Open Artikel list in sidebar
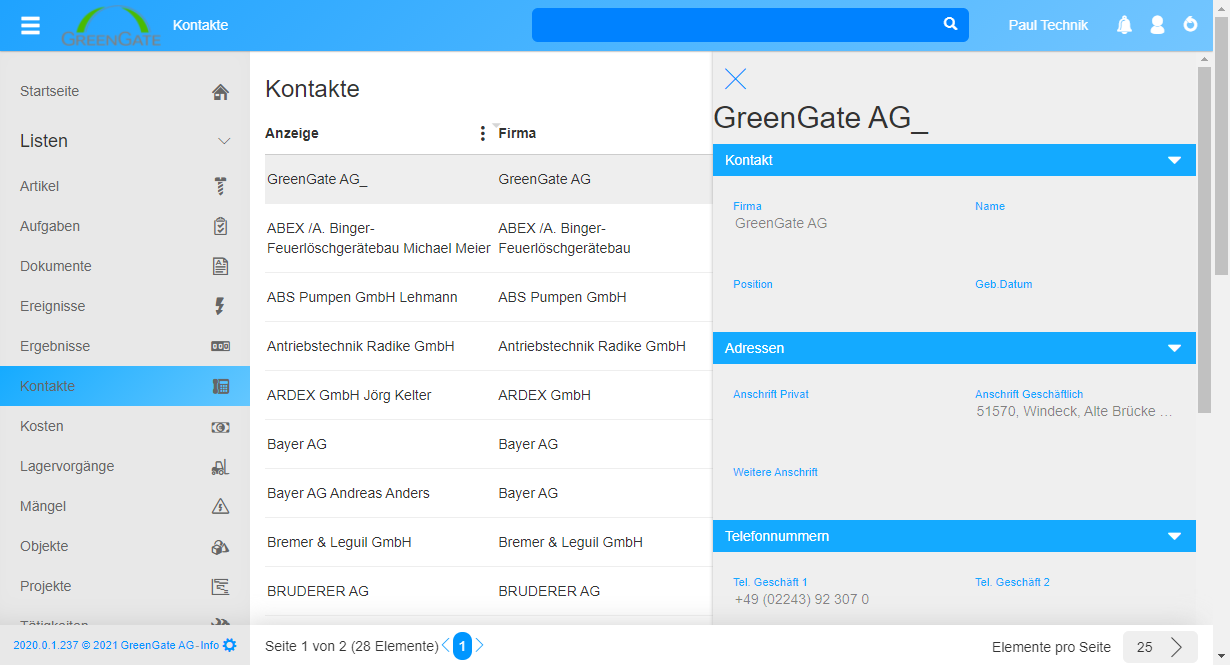 (x=125, y=186)
